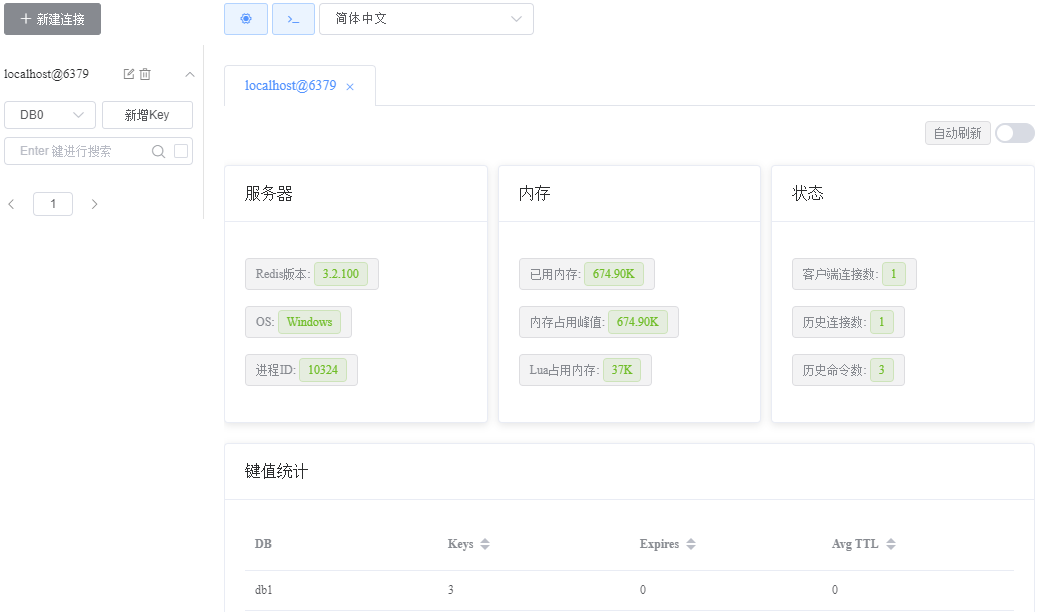Go to the next key page arrow
Image resolution: width=1046 pixels, height=612 pixels.
click(93, 203)
